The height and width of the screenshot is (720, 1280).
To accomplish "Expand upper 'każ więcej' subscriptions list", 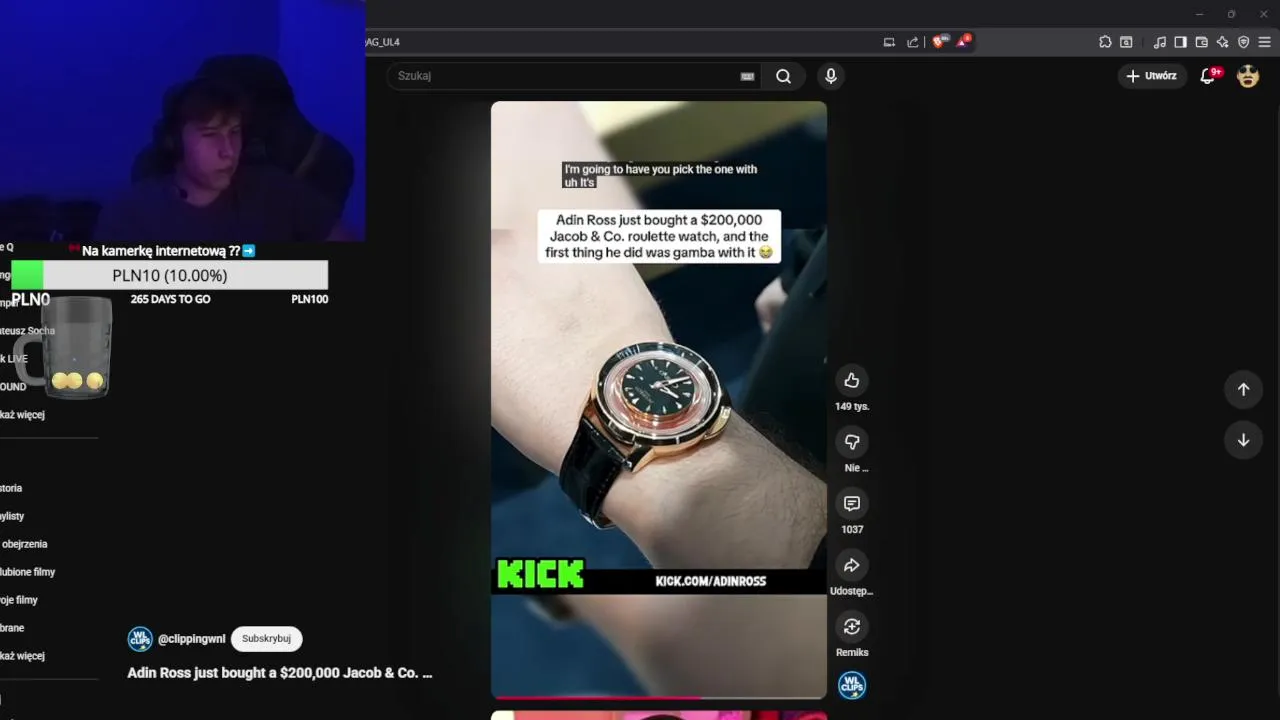I will tap(22, 414).
